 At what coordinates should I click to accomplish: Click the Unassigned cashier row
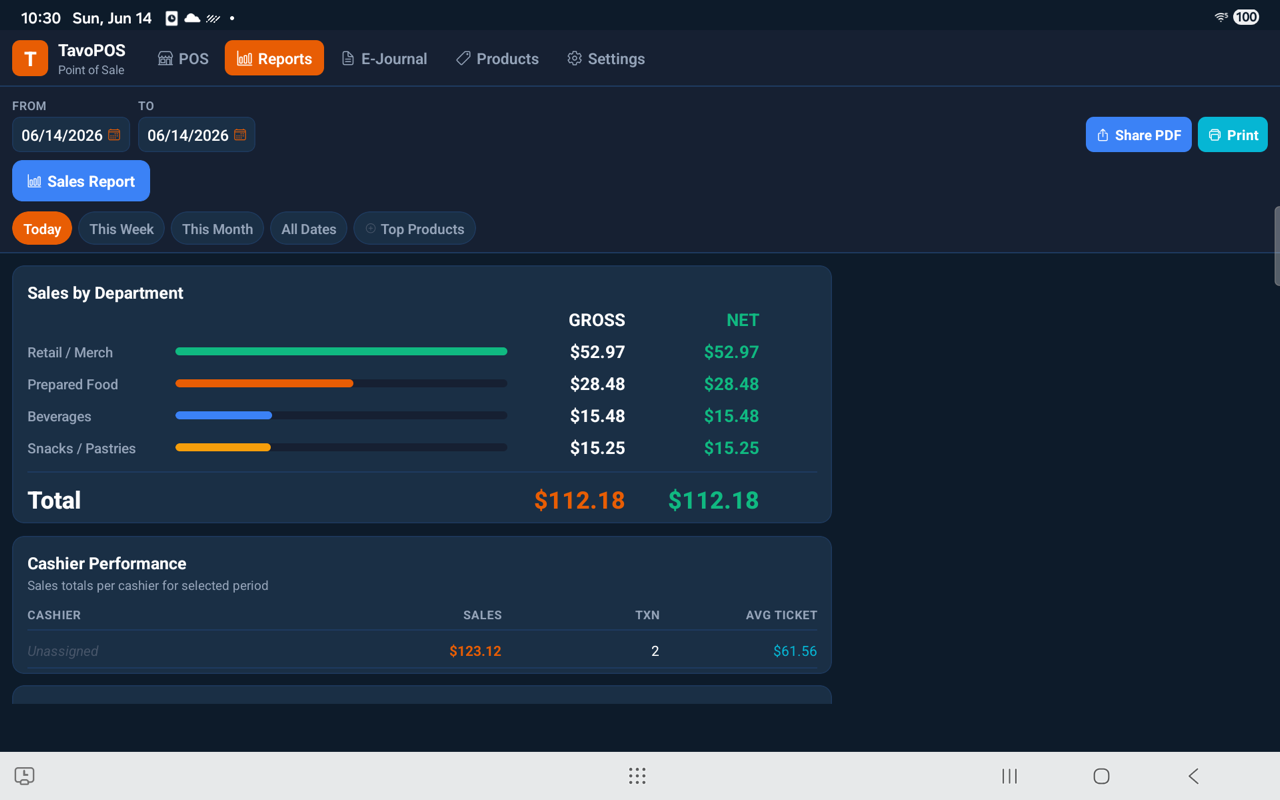coord(422,651)
